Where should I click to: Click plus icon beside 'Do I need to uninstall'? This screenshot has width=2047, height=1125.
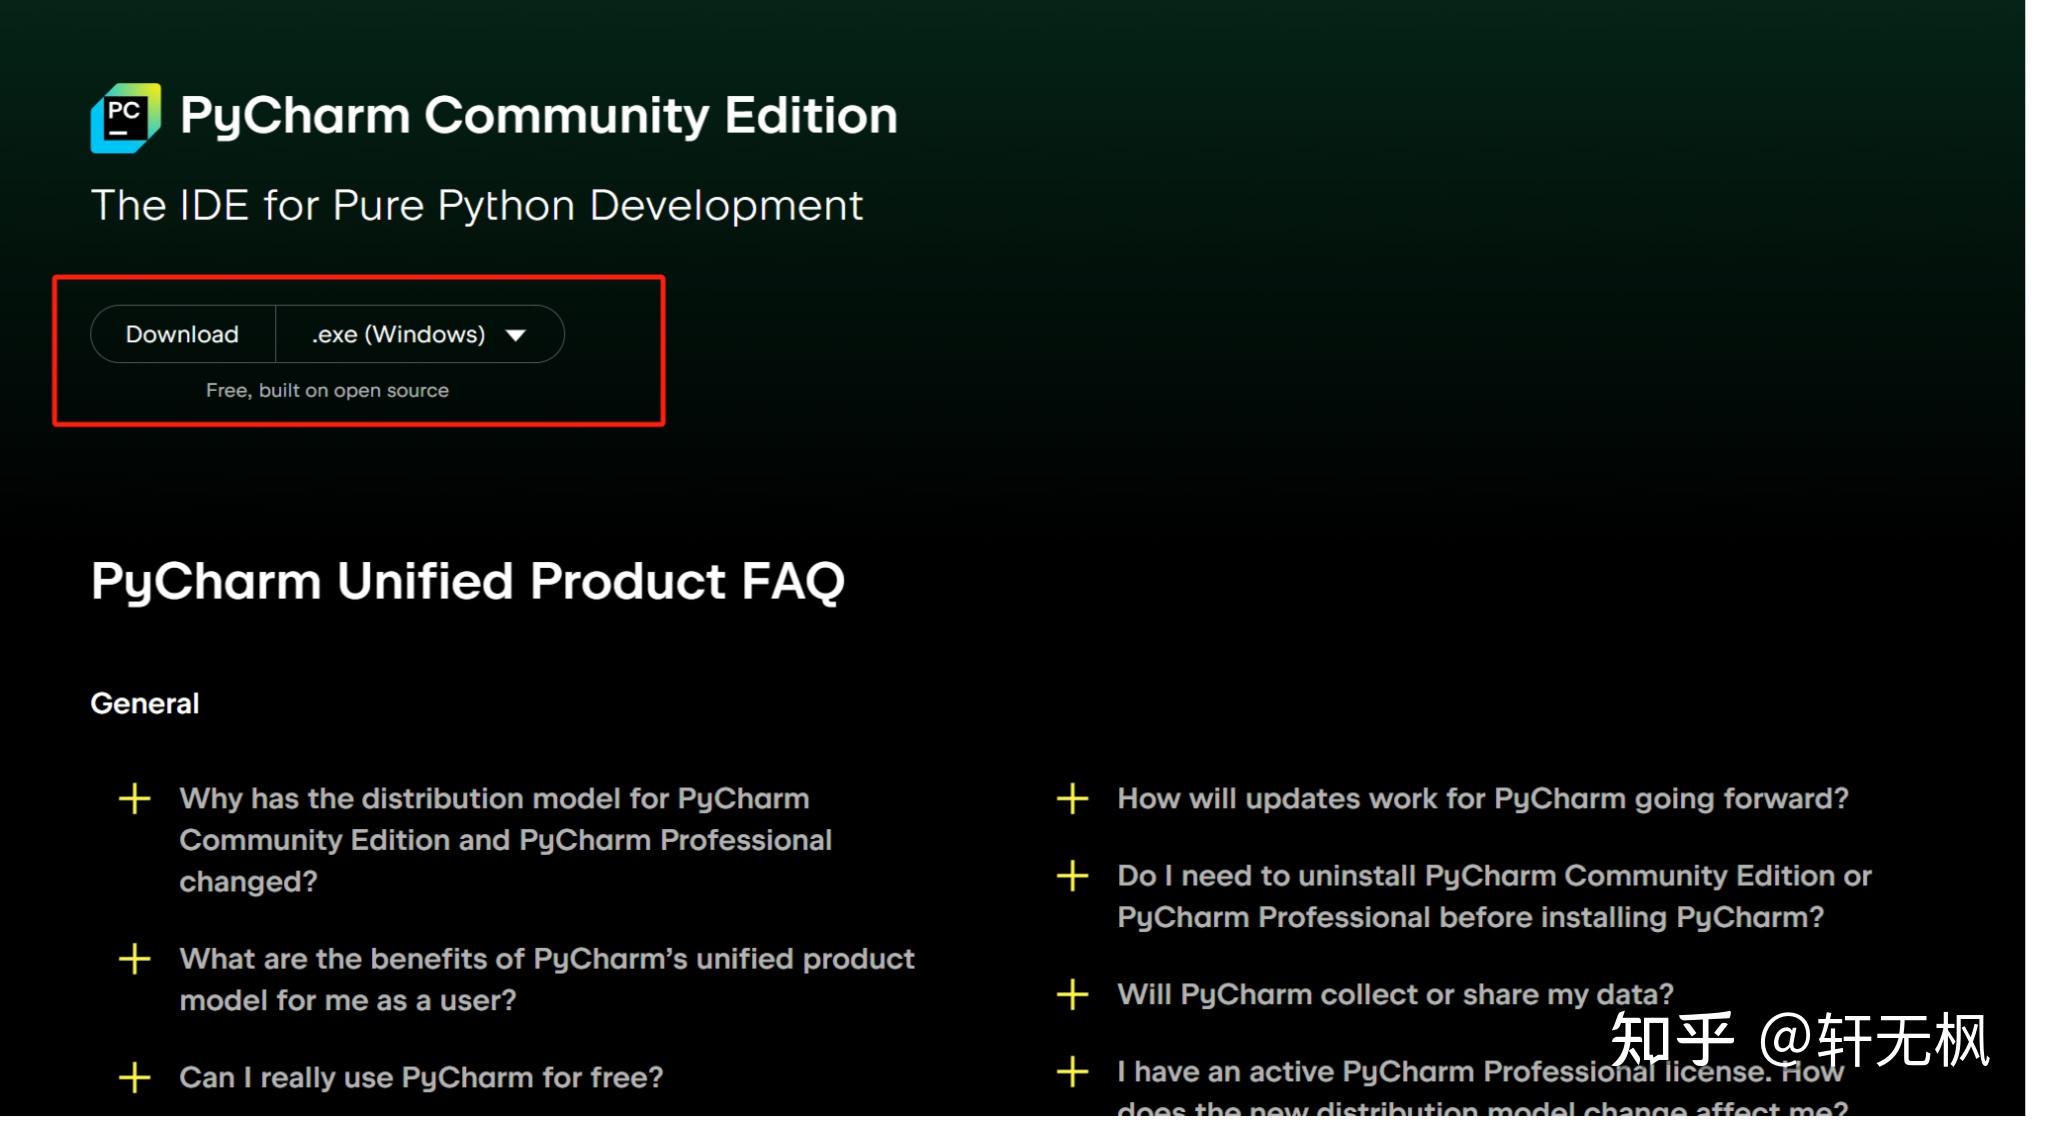pos(1072,876)
